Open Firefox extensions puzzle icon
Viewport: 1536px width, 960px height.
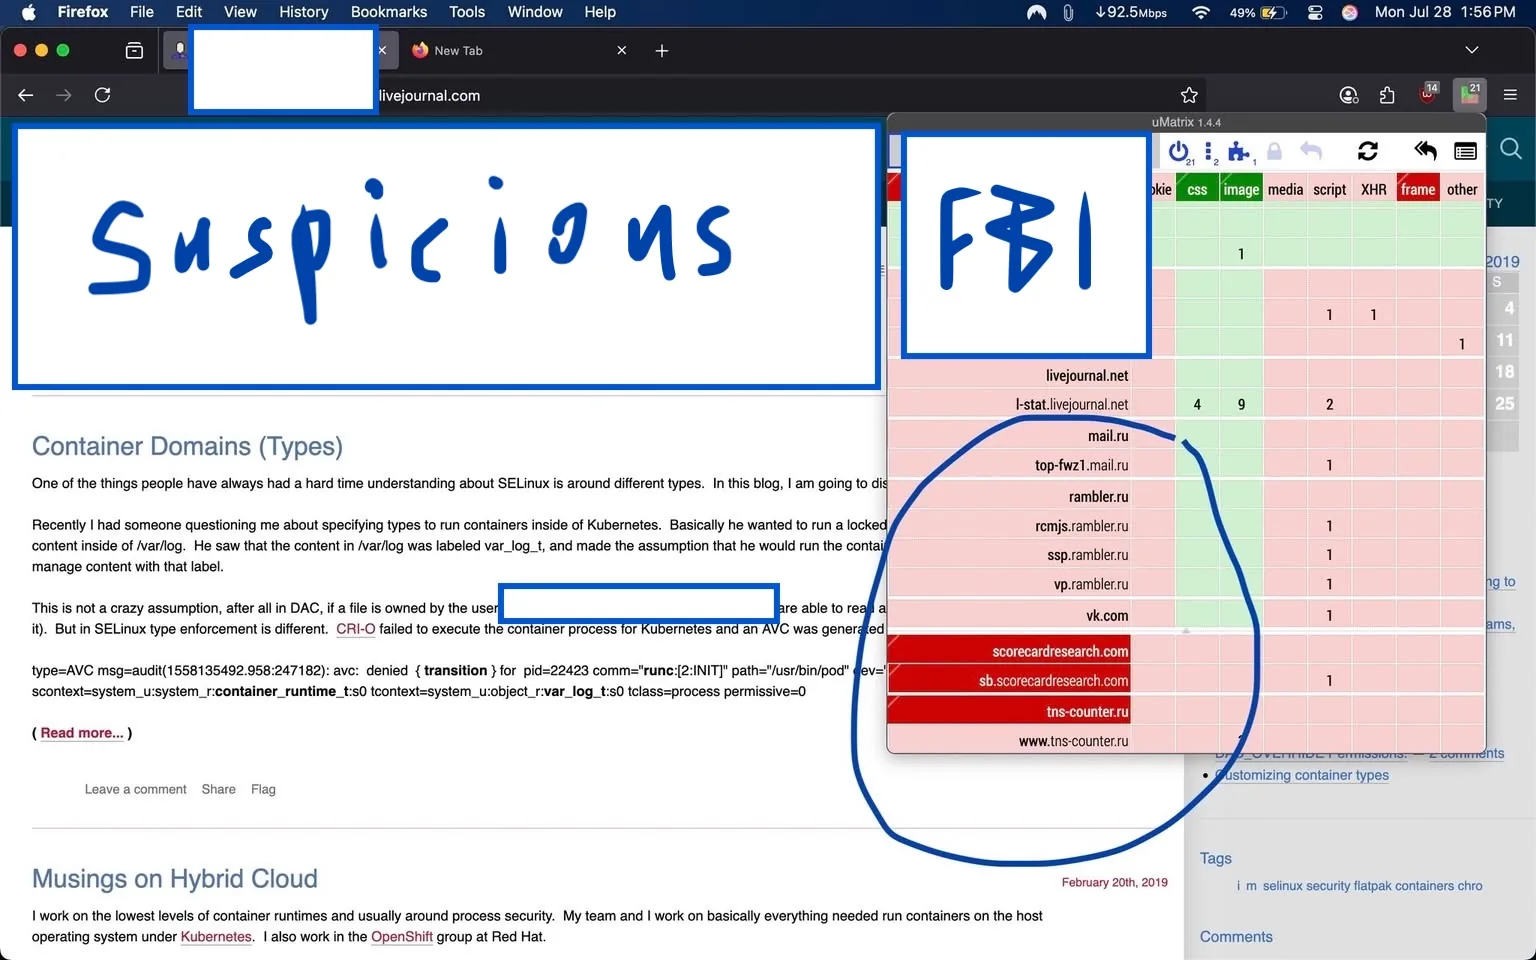1387,95
